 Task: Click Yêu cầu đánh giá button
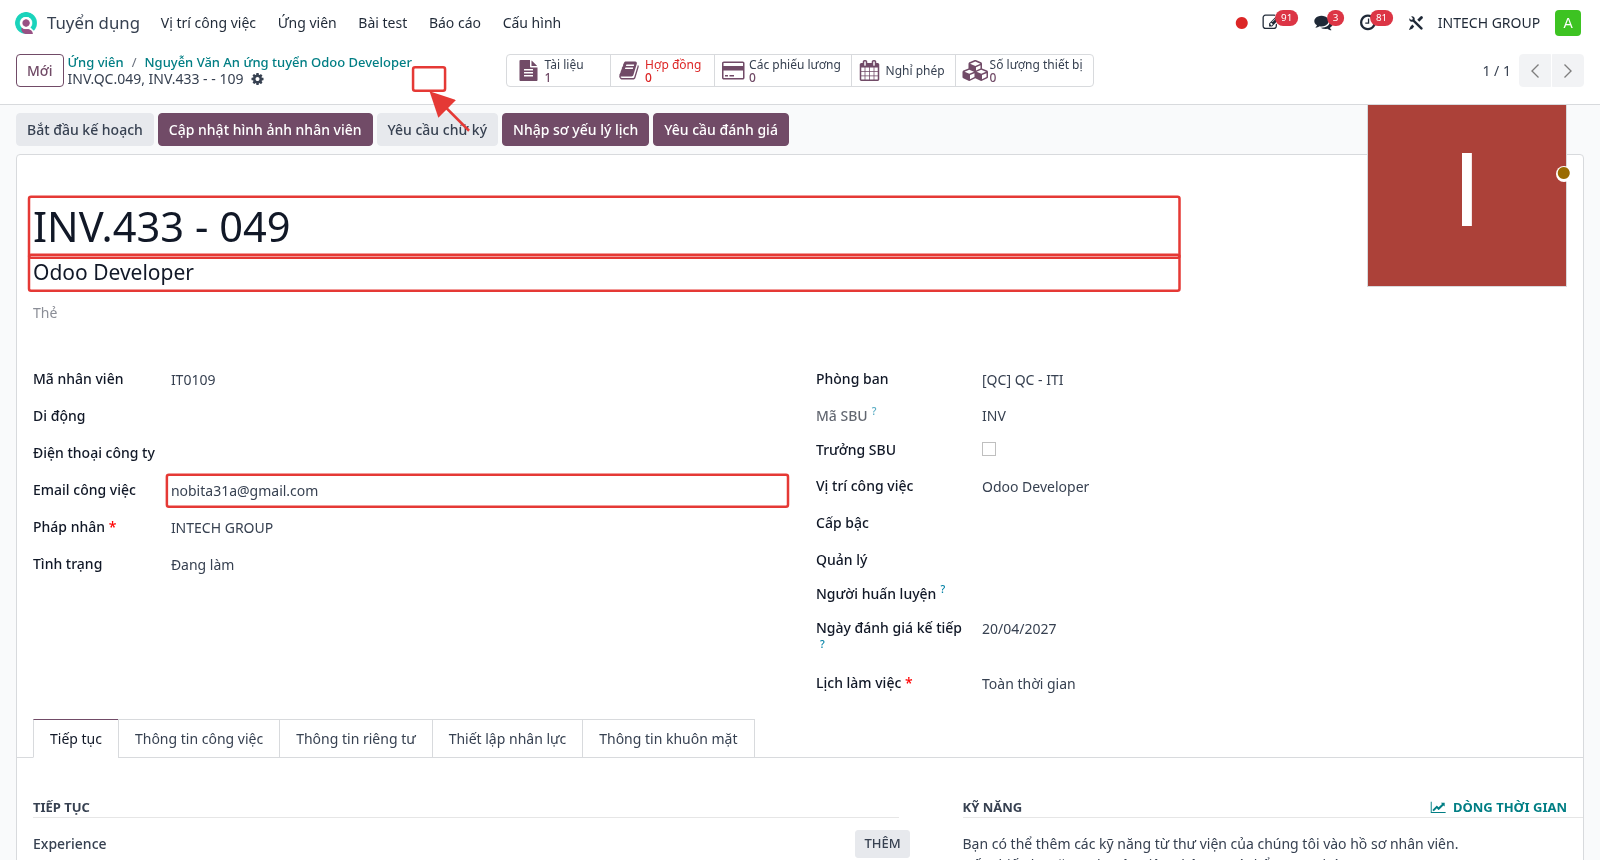coord(721,130)
